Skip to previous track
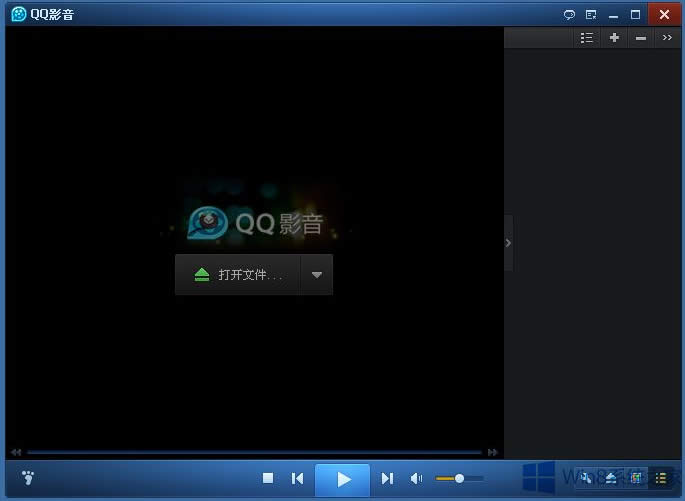This screenshot has width=685, height=501. (298, 479)
